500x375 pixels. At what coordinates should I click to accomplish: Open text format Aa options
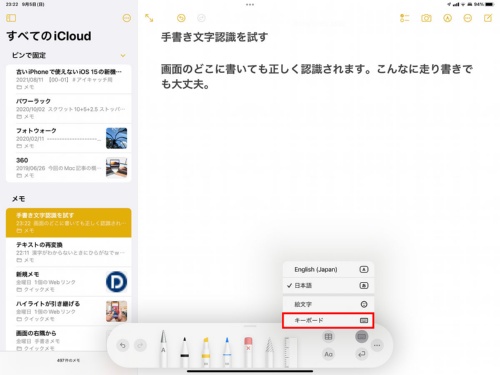point(328,354)
